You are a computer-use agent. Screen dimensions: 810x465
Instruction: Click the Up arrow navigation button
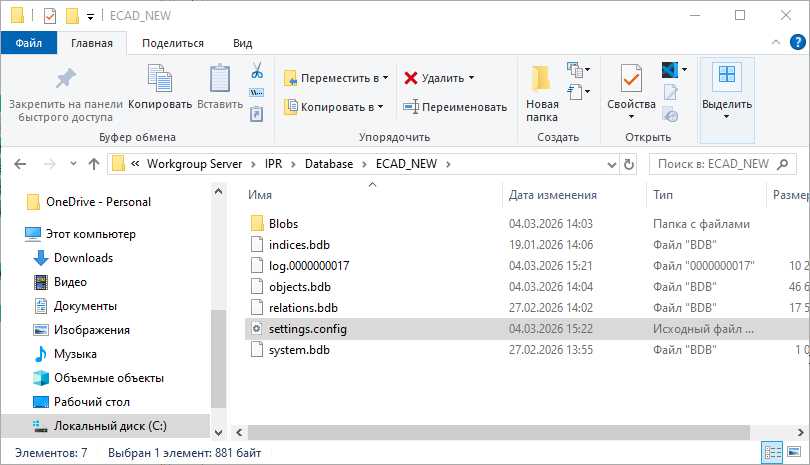point(93,164)
